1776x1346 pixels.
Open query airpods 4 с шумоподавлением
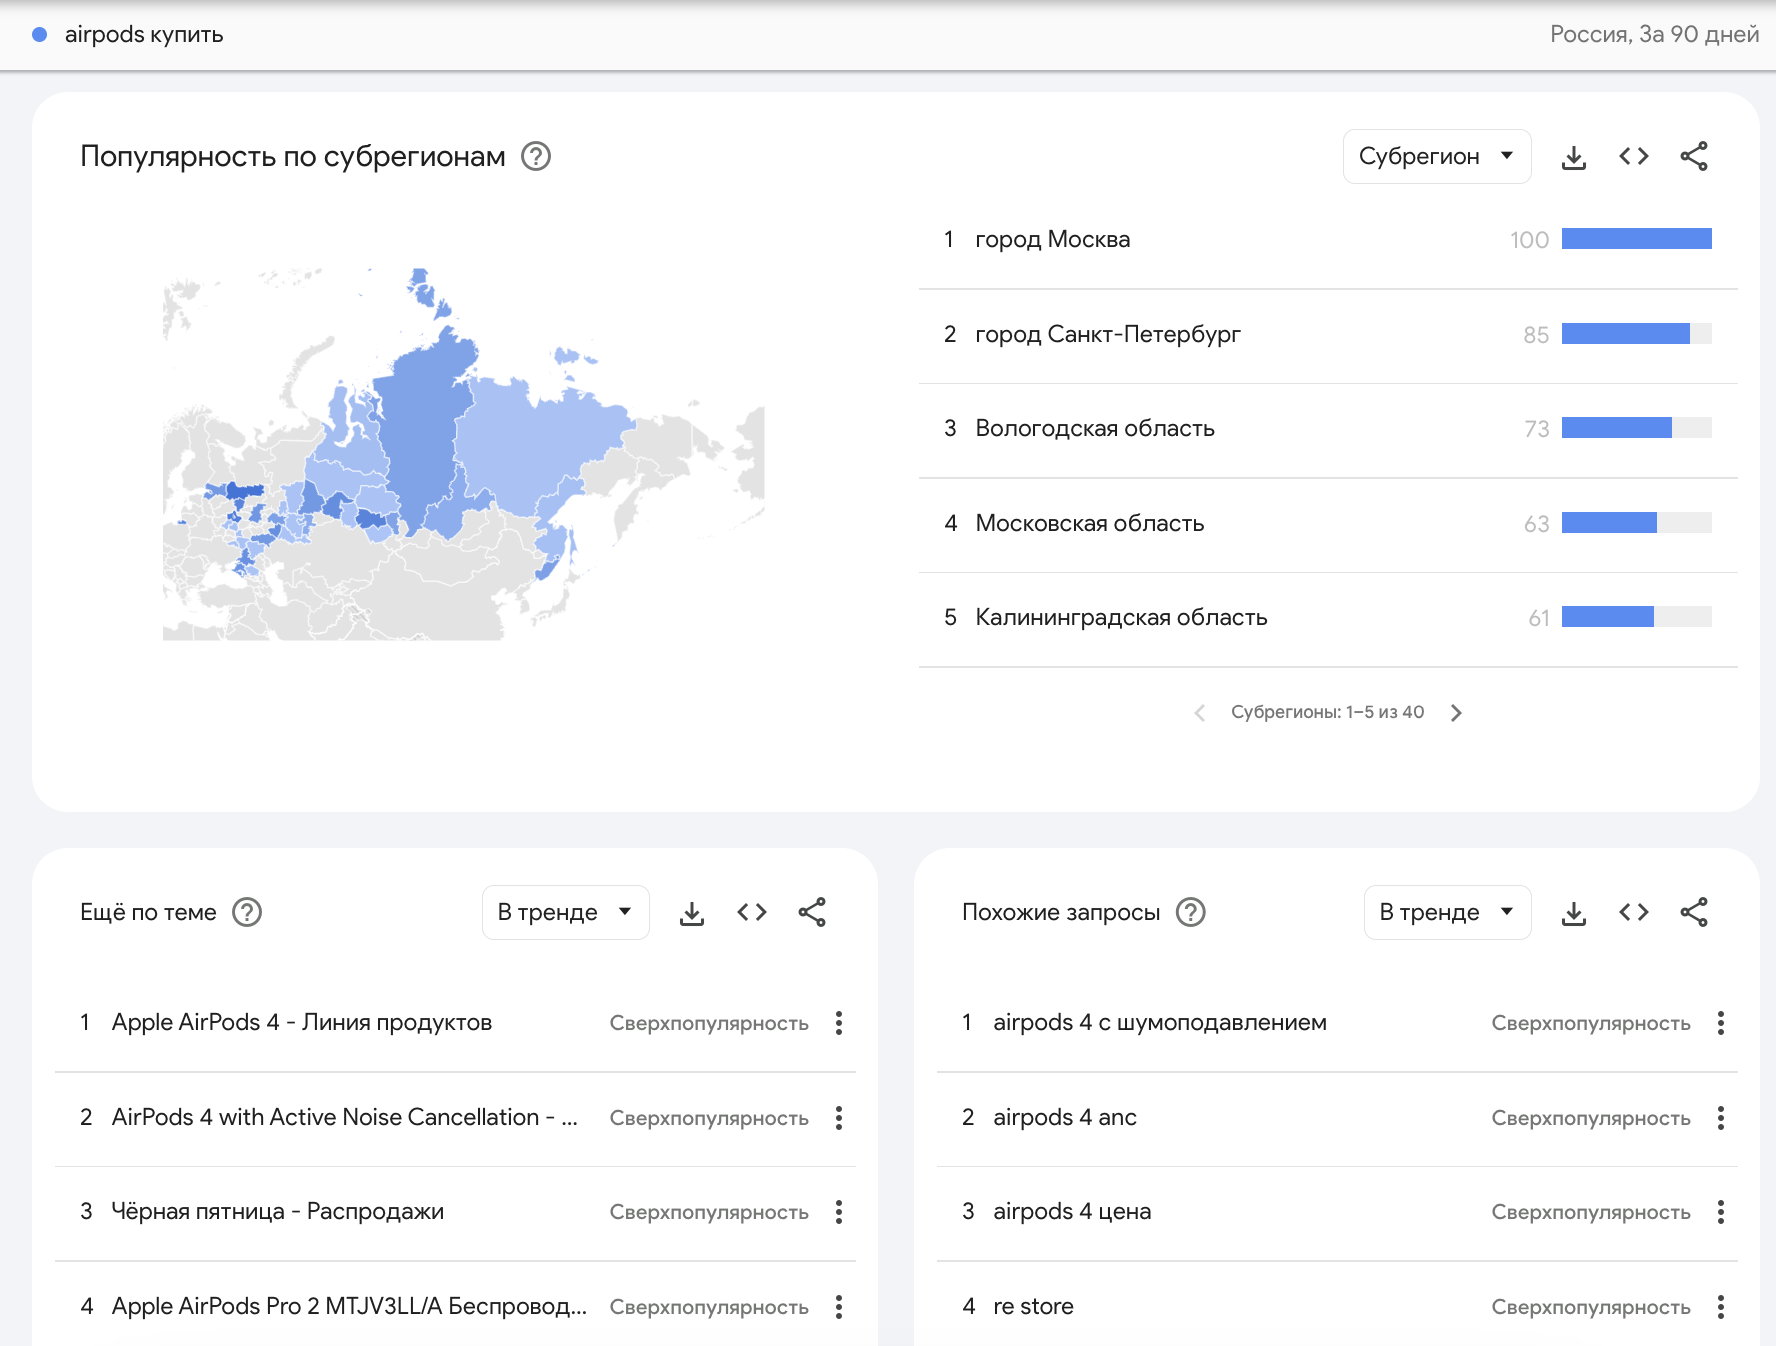coord(1160,1022)
